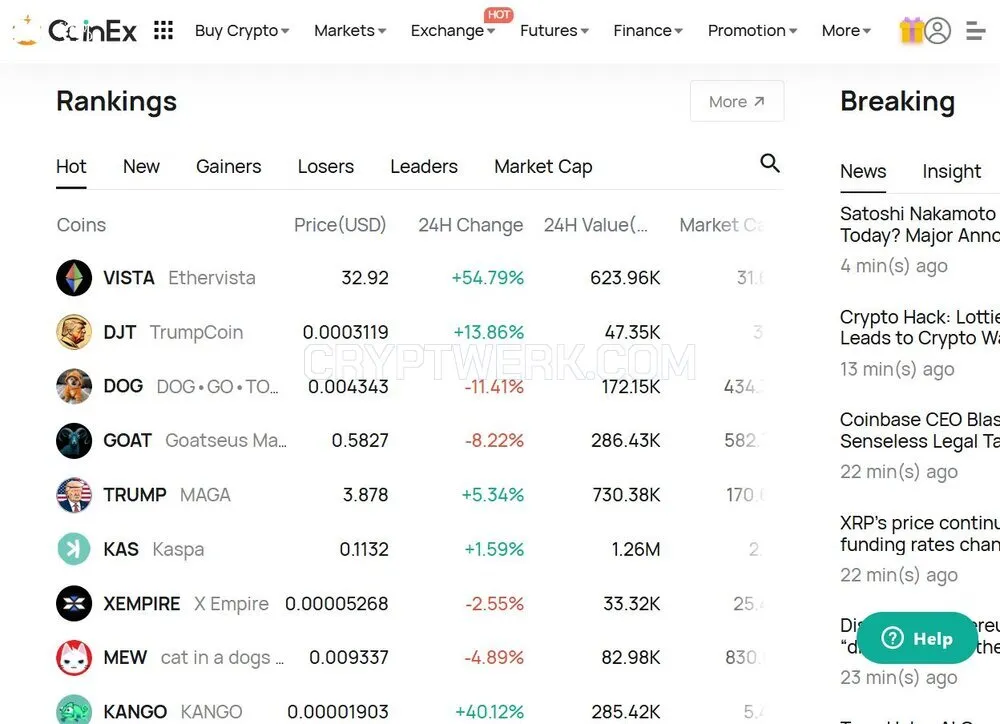Click the Coins column header
The image size is (1000, 724).
point(81,225)
